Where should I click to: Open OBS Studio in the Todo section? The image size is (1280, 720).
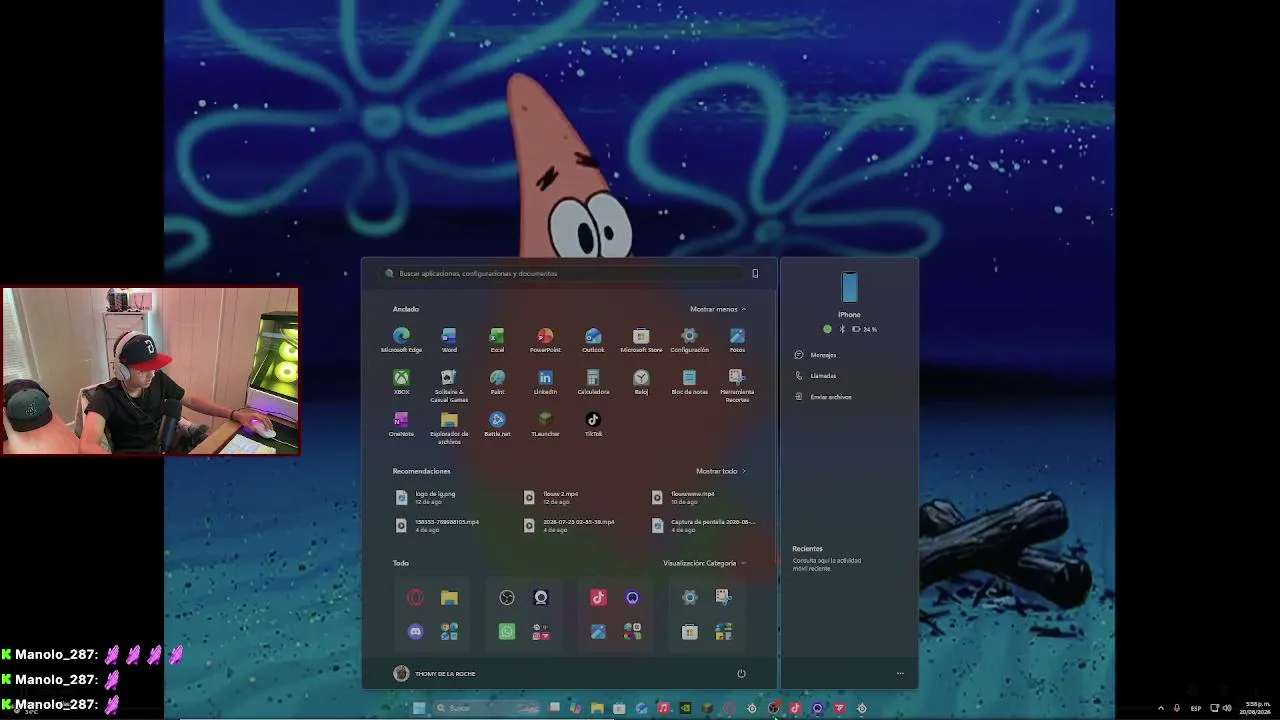507,598
